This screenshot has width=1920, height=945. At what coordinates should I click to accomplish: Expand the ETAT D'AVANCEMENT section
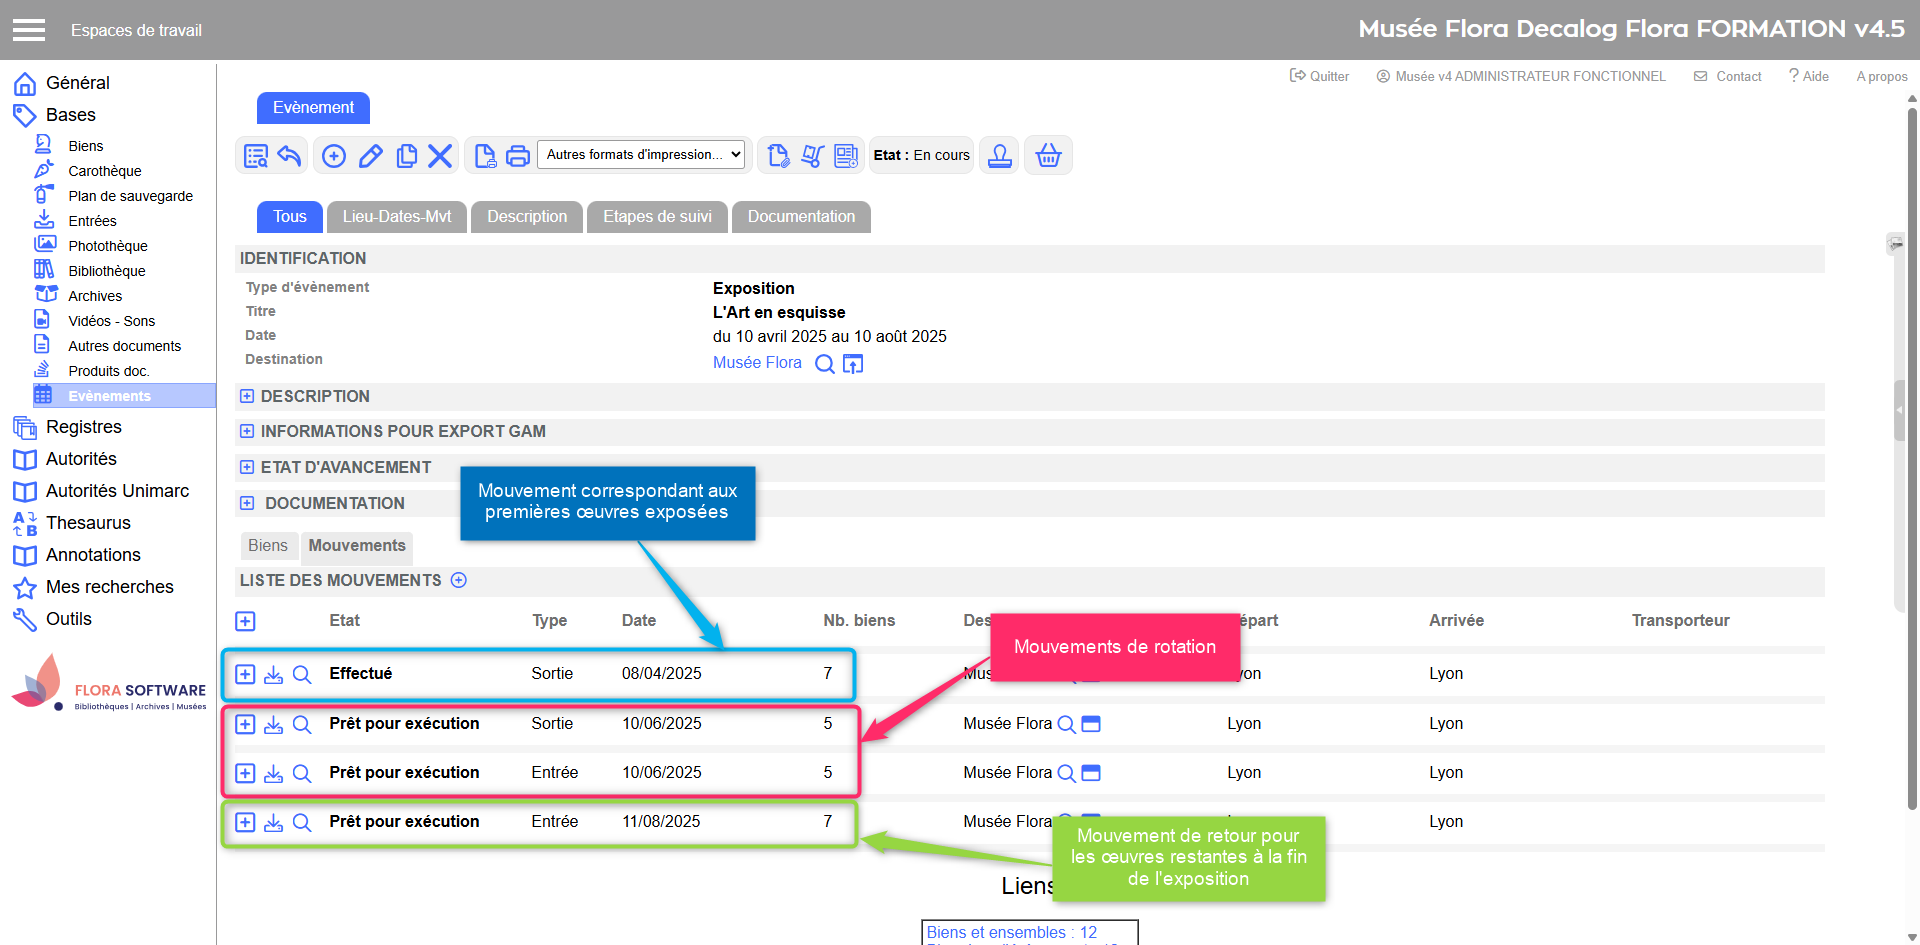click(247, 468)
